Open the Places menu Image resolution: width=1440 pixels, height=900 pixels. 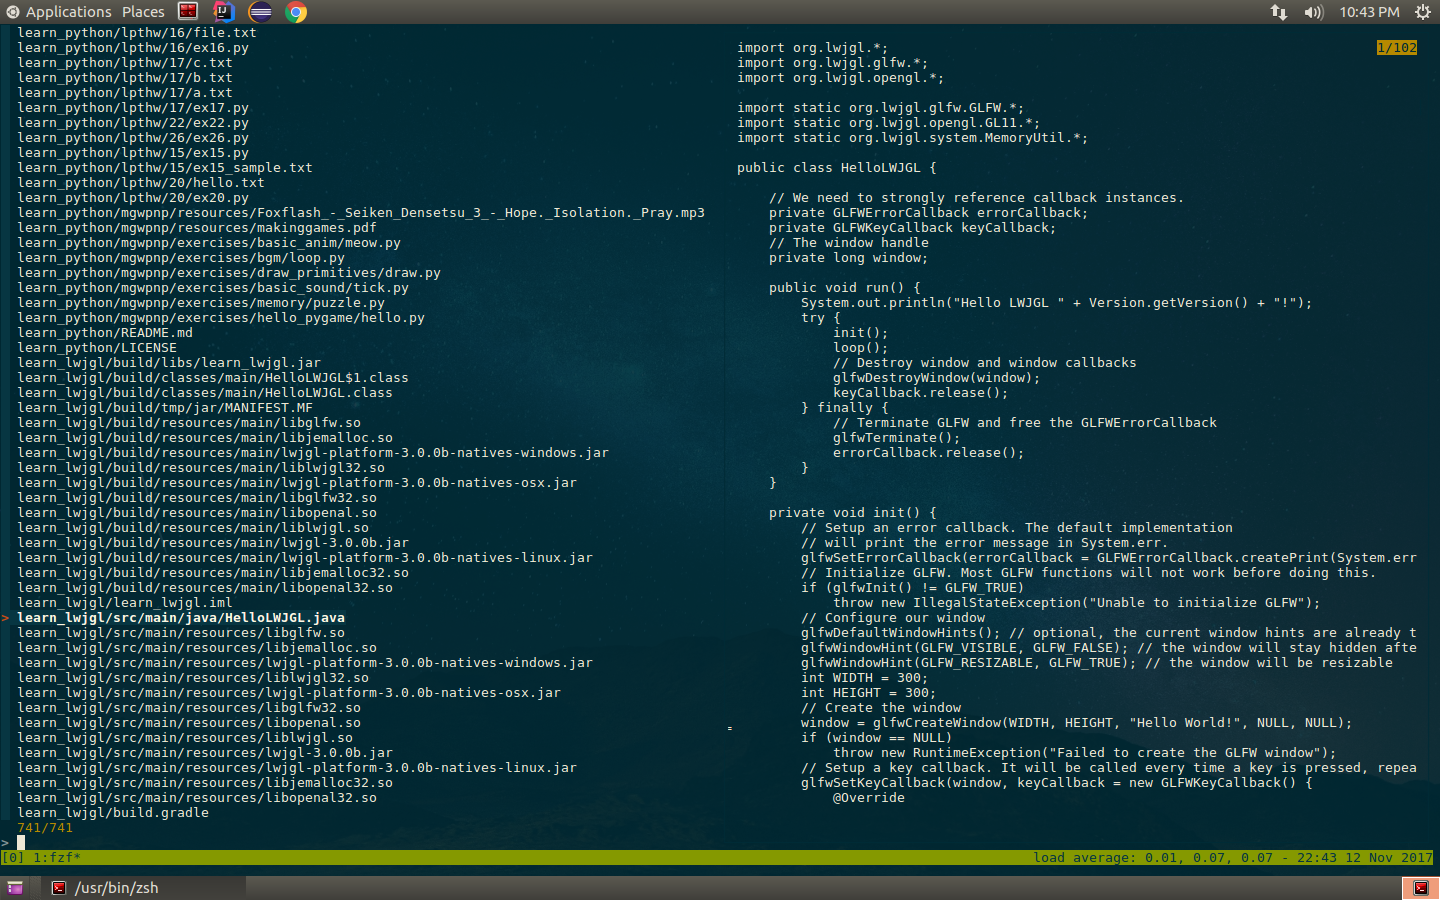click(x=143, y=12)
